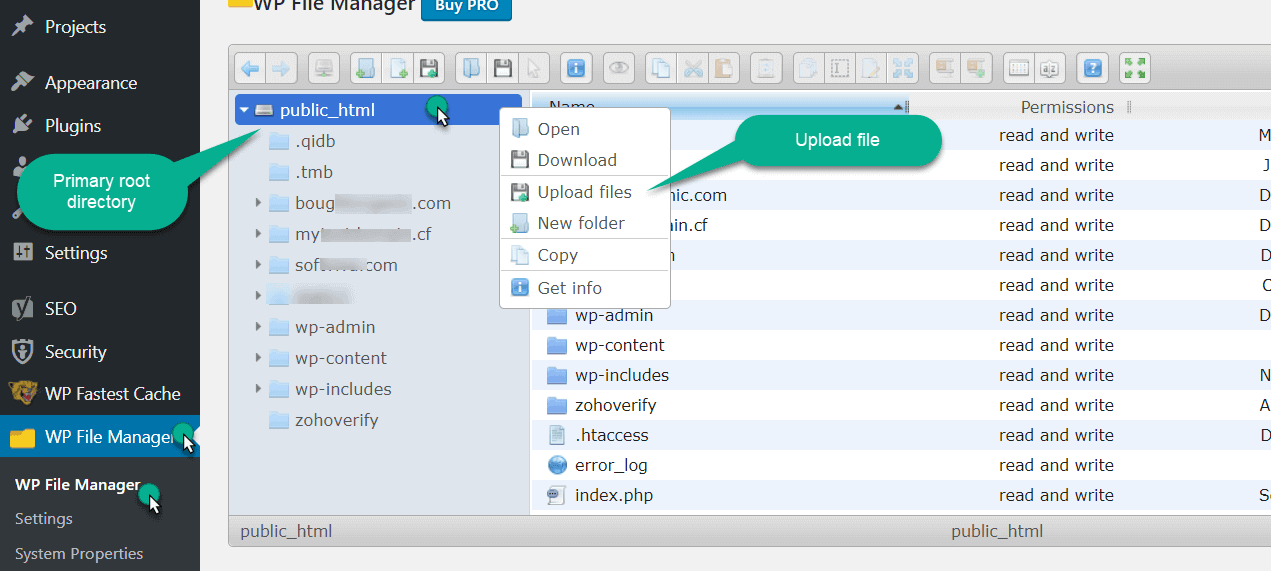Click the Download floppy-disk toolbar icon
Viewport: 1271px width, 571px height.
[x=503, y=68]
